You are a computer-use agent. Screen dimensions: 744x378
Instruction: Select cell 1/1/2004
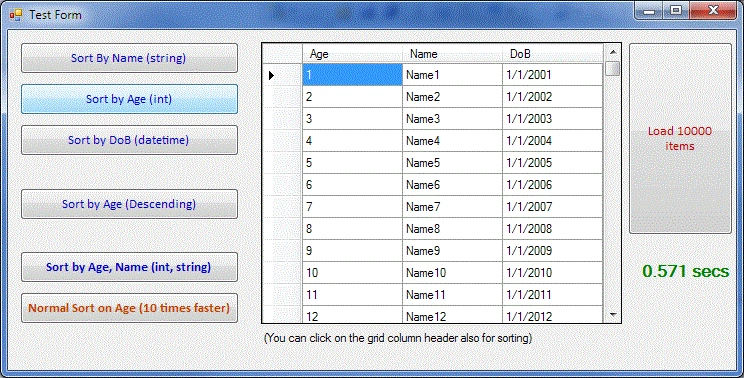coord(552,141)
